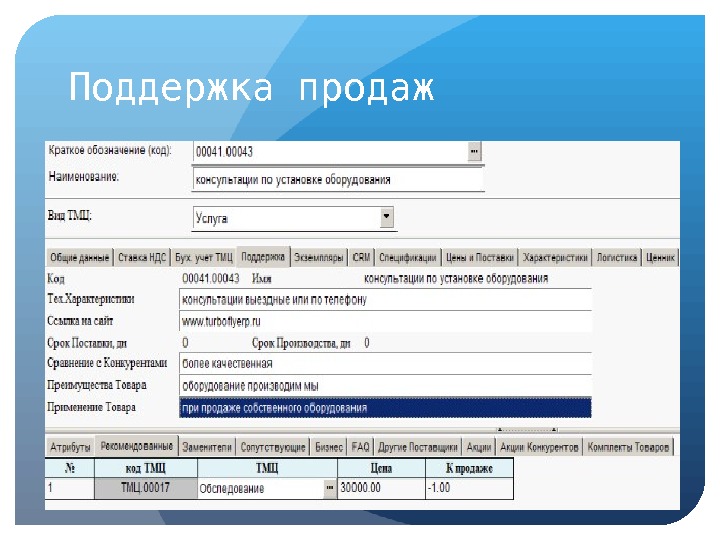Switch to Заменители tab
Viewport: 720px width, 540px height.
click(x=207, y=447)
